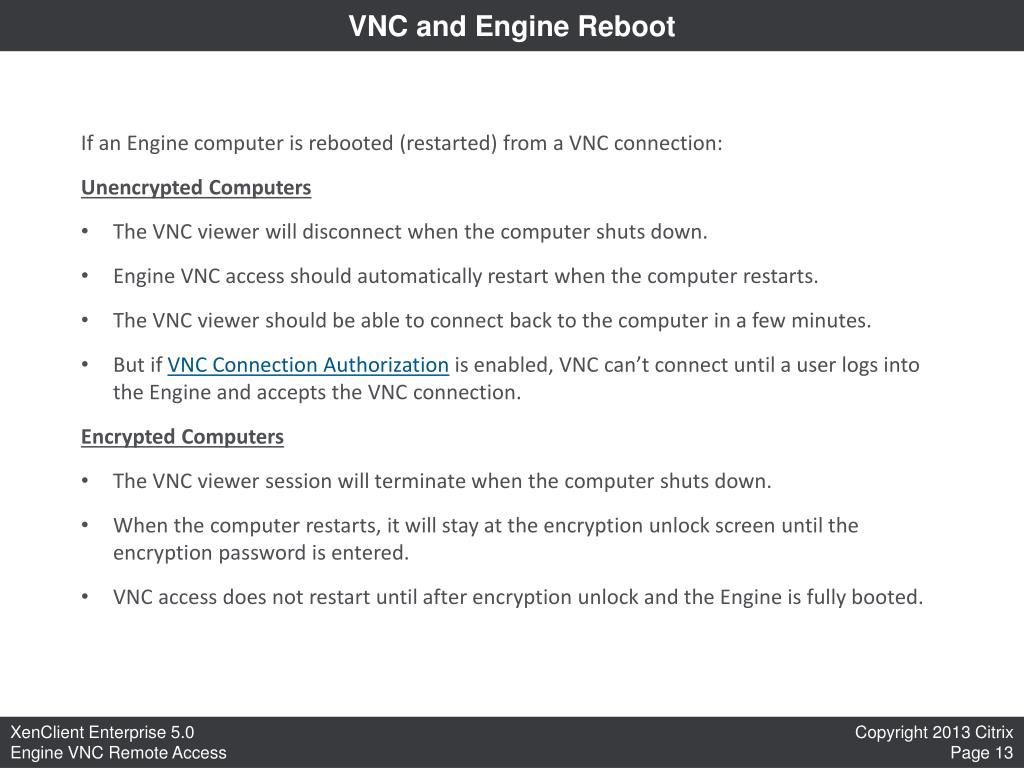Open the VNC Connection Authorization link

tap(308, 364)
